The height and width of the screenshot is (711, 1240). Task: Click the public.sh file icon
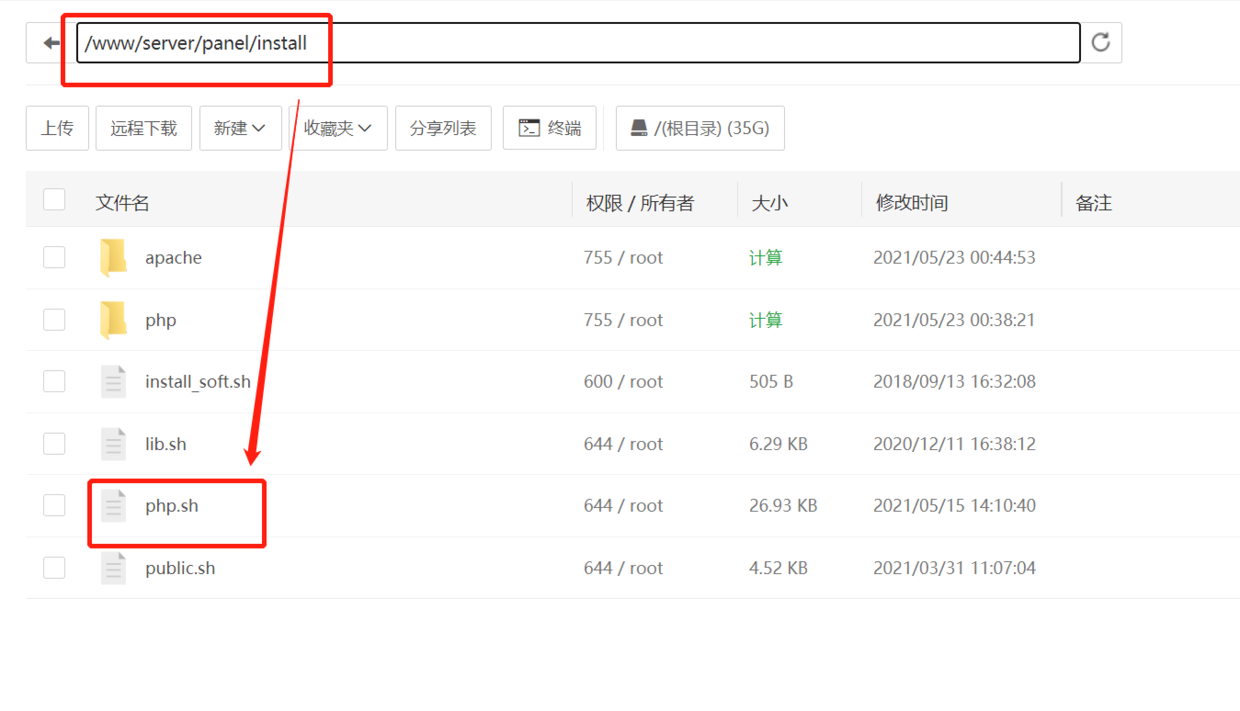pyautogui.click(x=113, y=567)
